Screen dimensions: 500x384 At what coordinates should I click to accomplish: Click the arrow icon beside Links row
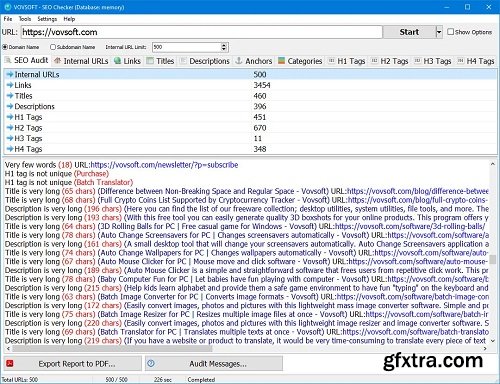10,85
